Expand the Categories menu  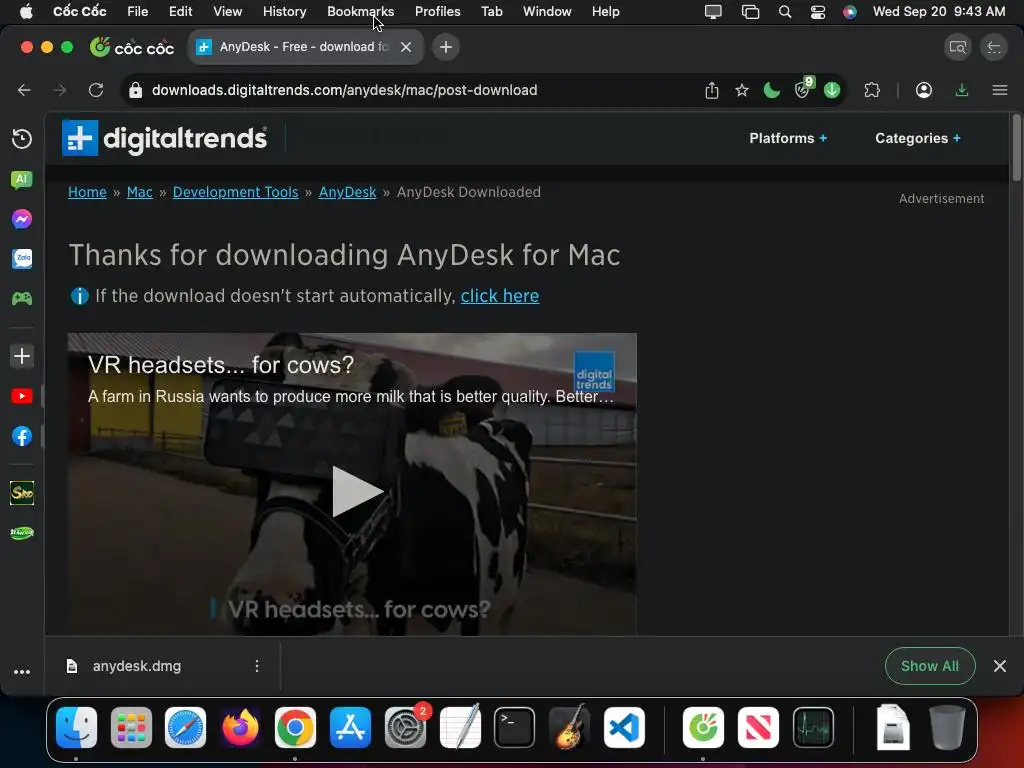coord(918,138)
